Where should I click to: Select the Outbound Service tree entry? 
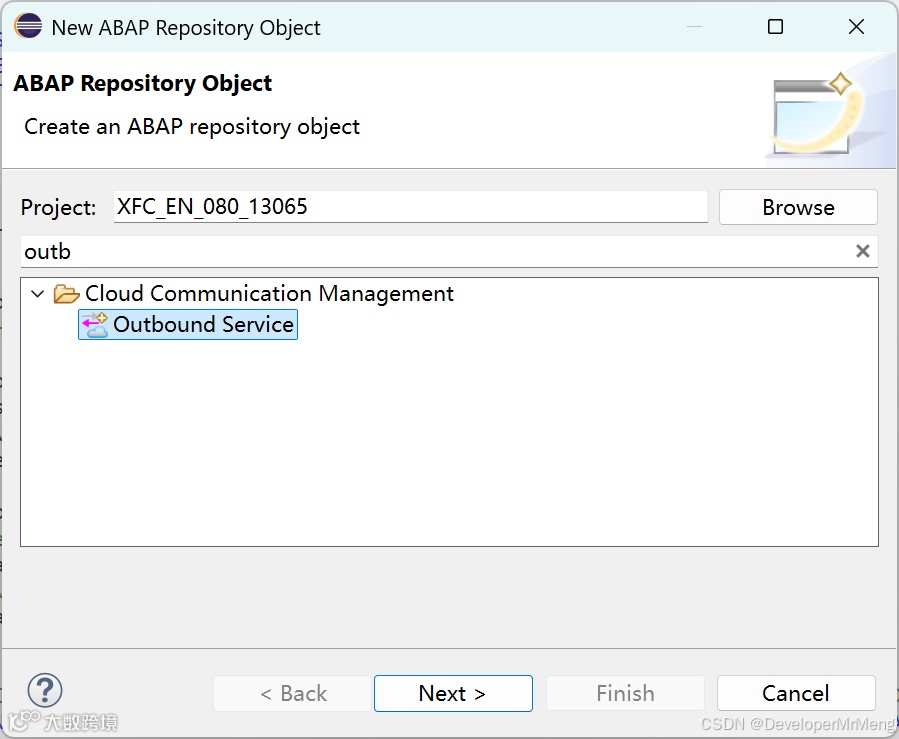(203, 325)
